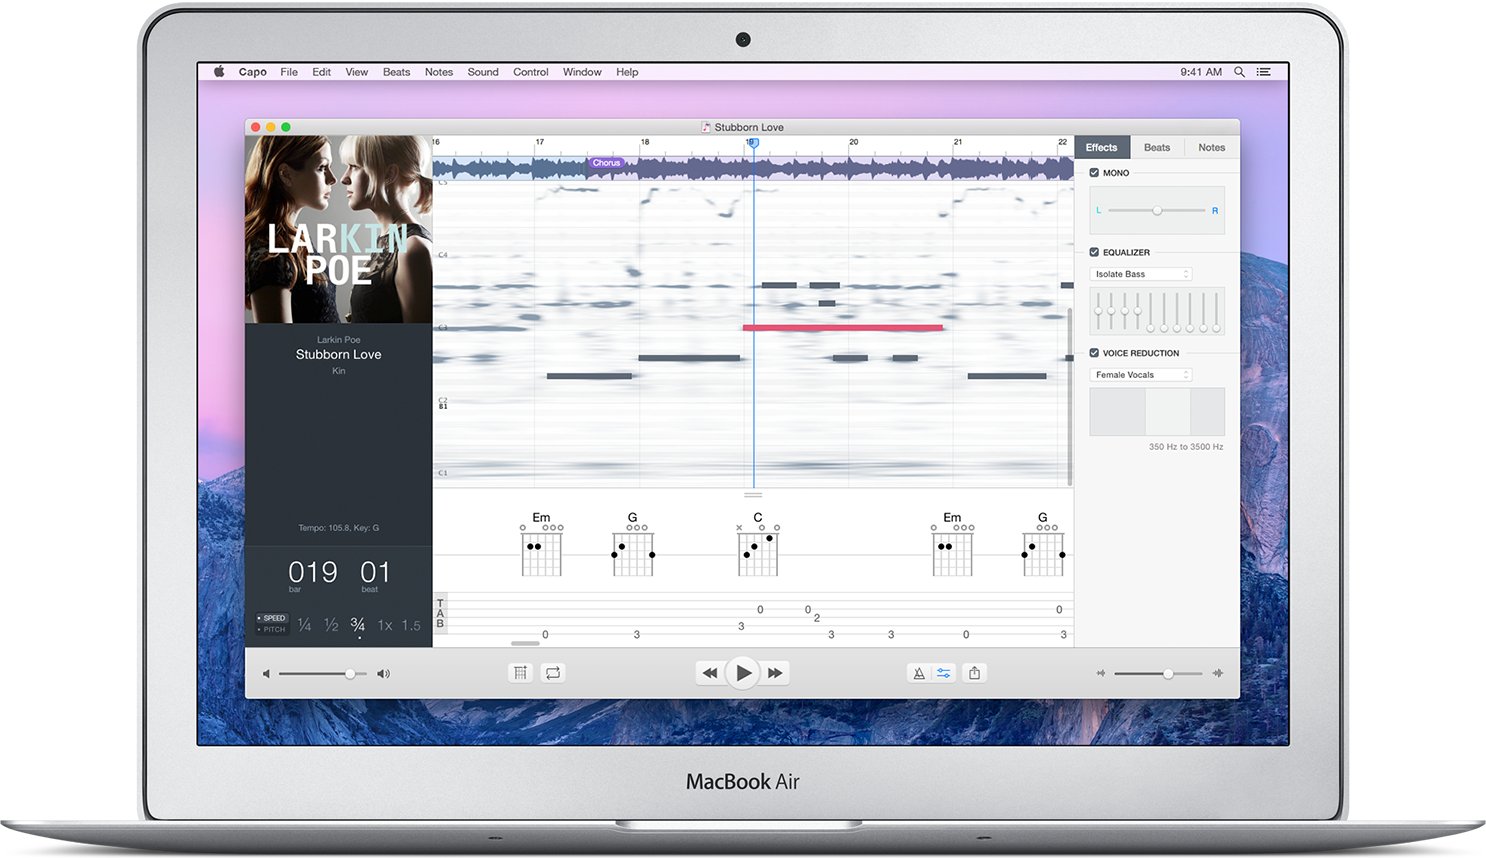Open the share/export icon
The image size is (1486, 858).
coord(975,673)
